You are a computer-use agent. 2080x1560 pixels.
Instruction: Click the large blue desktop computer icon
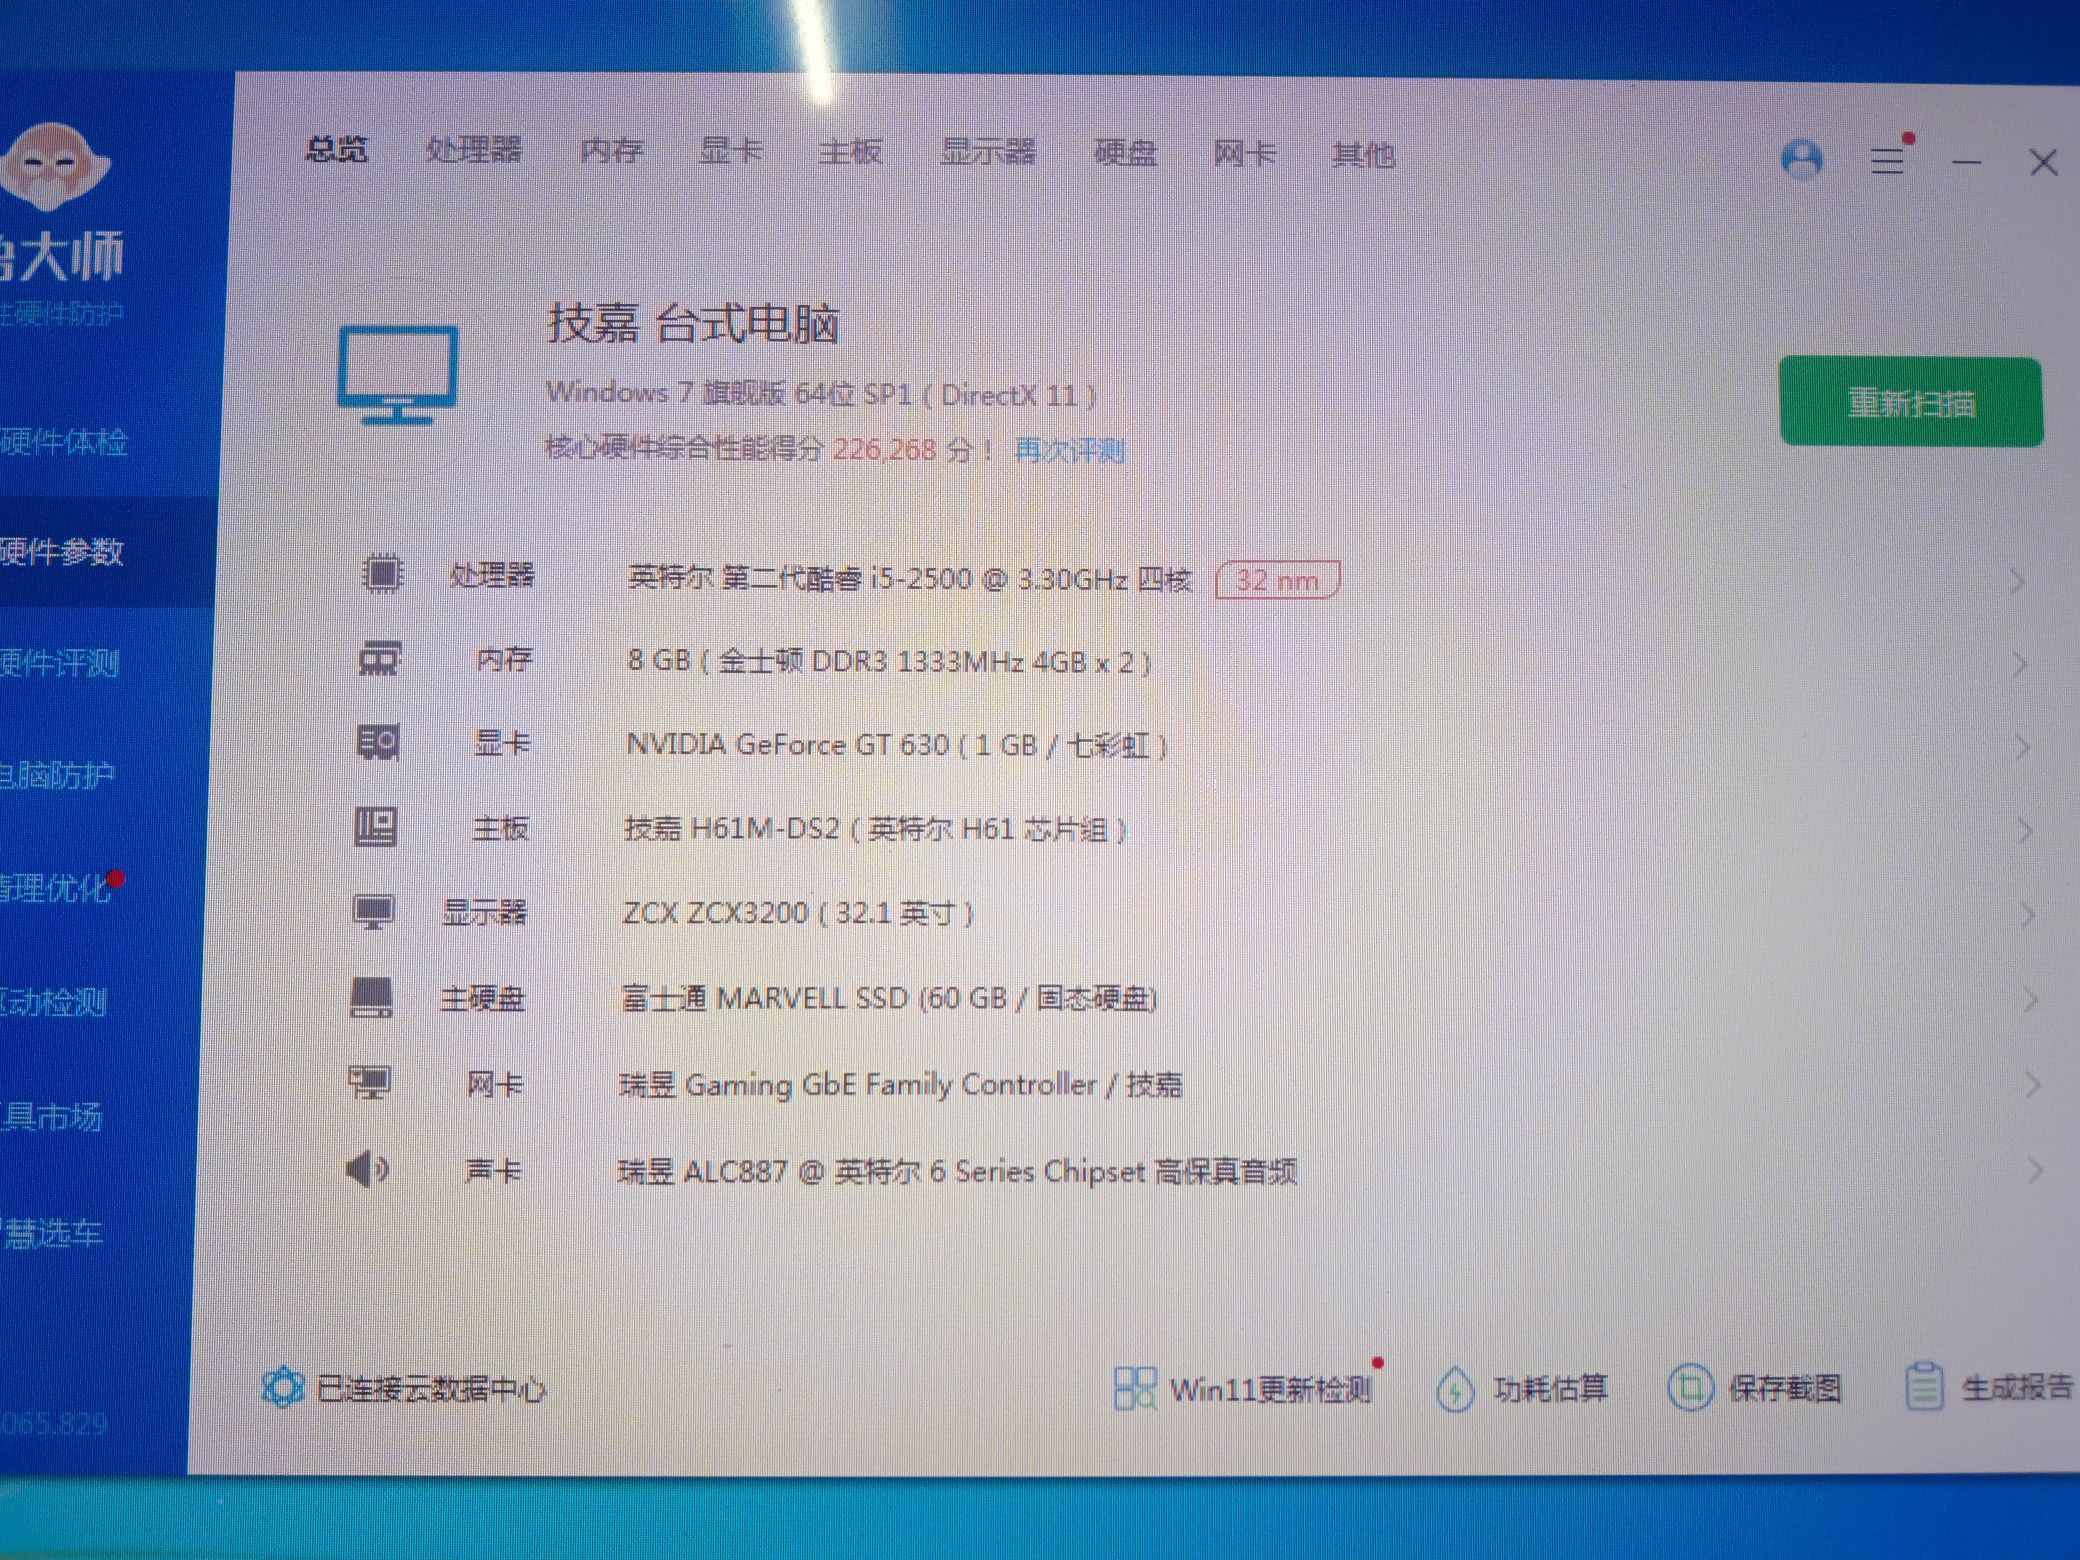(398, 375)
